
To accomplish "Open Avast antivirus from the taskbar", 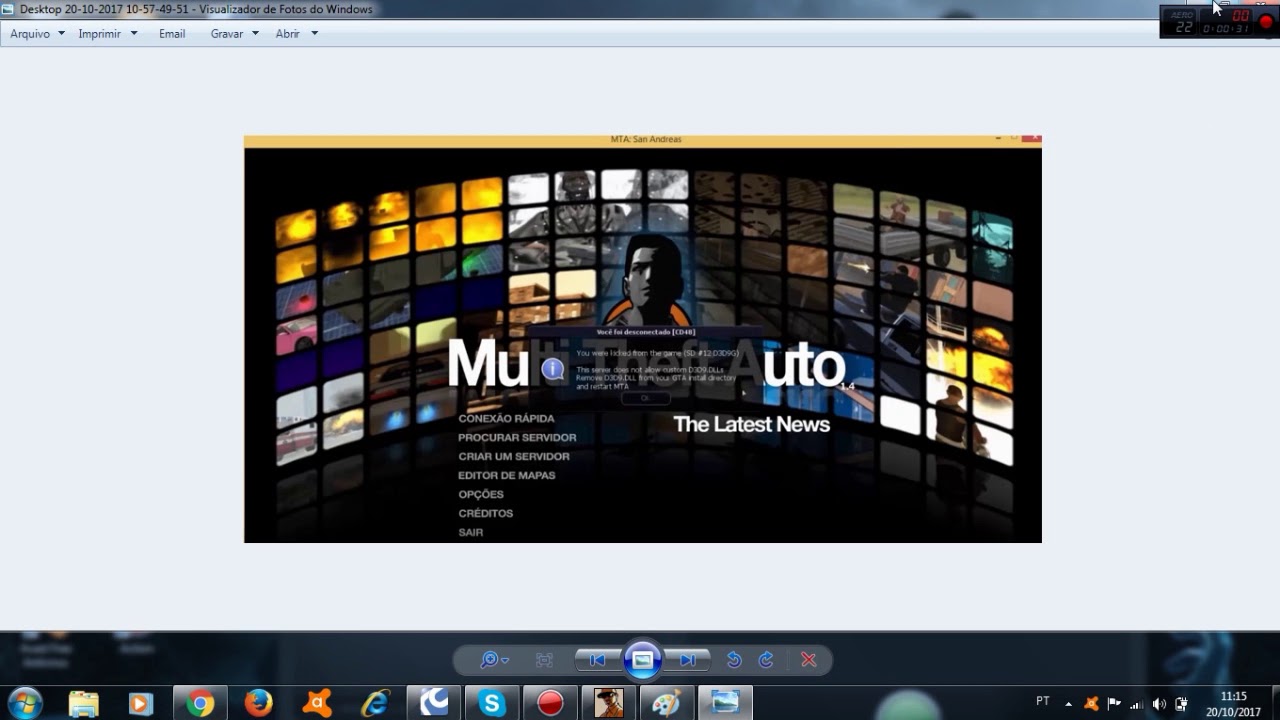I will [x=317, y=704].
